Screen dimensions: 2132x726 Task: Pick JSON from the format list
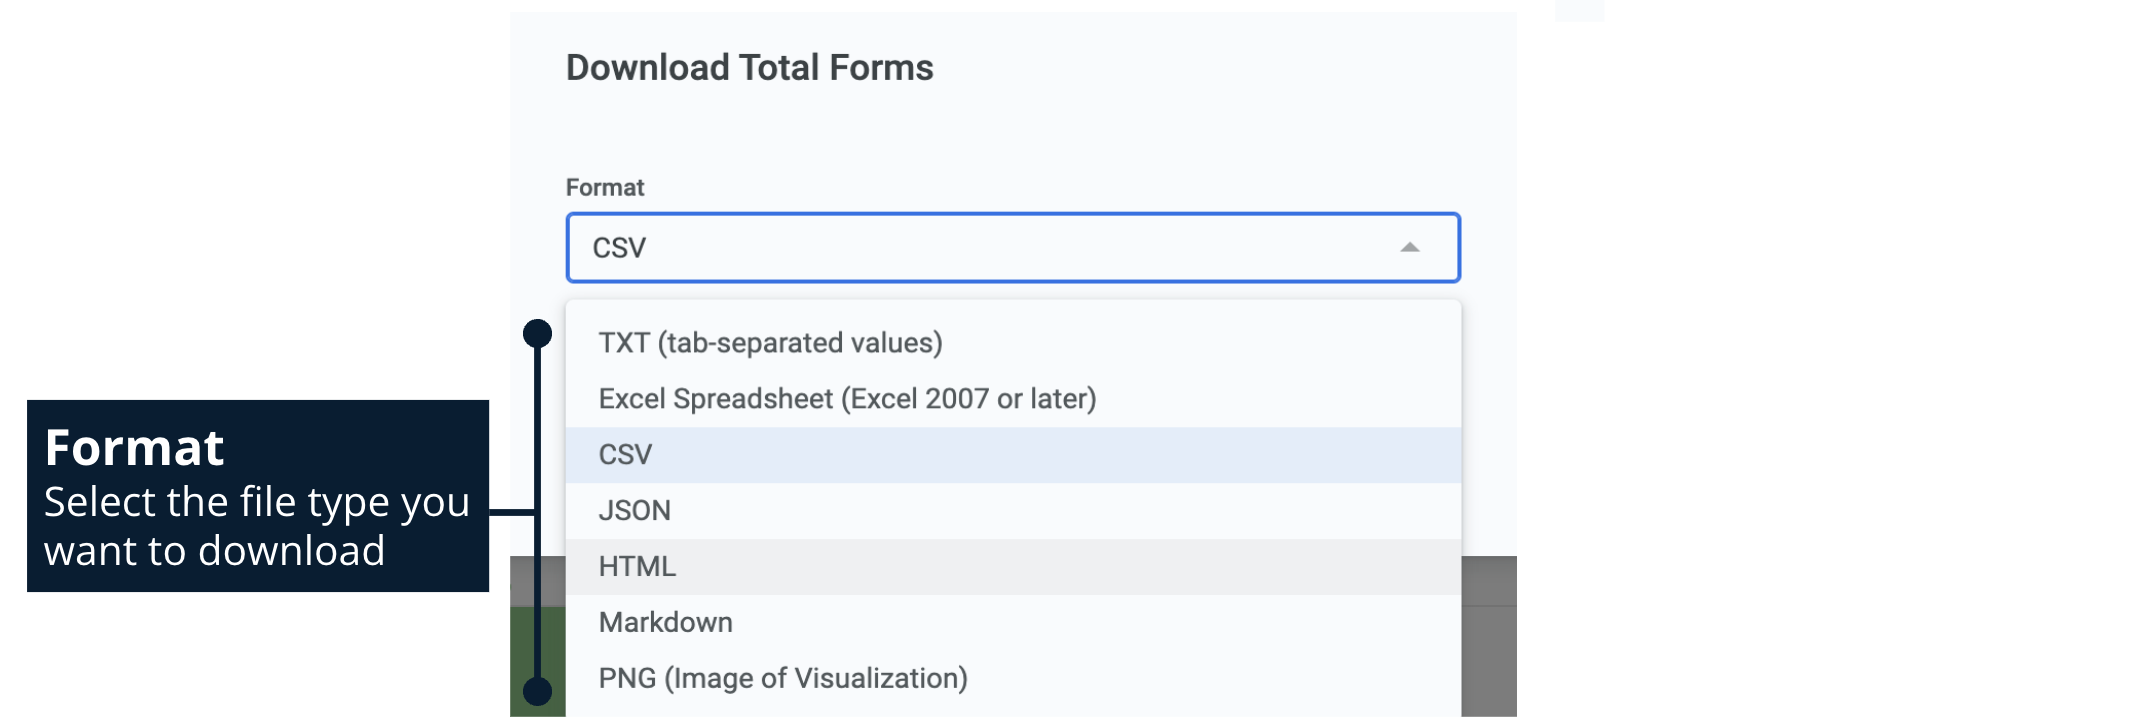(x=634, y=511)
